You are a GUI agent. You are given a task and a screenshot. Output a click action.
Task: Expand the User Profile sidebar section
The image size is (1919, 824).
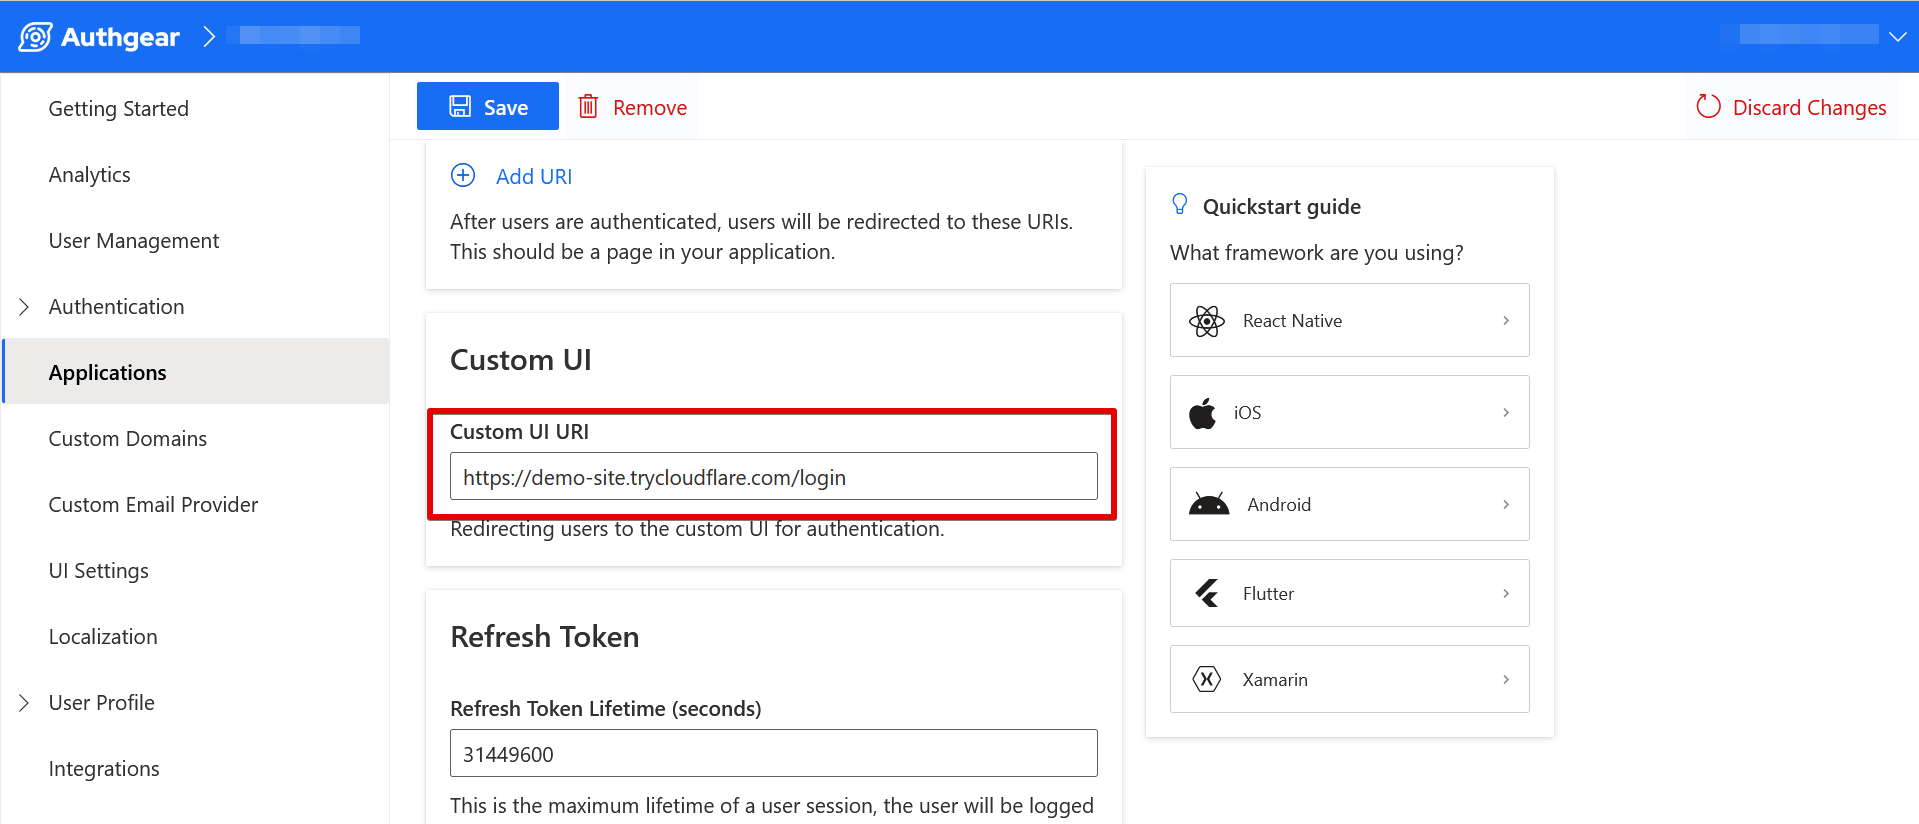24,703
